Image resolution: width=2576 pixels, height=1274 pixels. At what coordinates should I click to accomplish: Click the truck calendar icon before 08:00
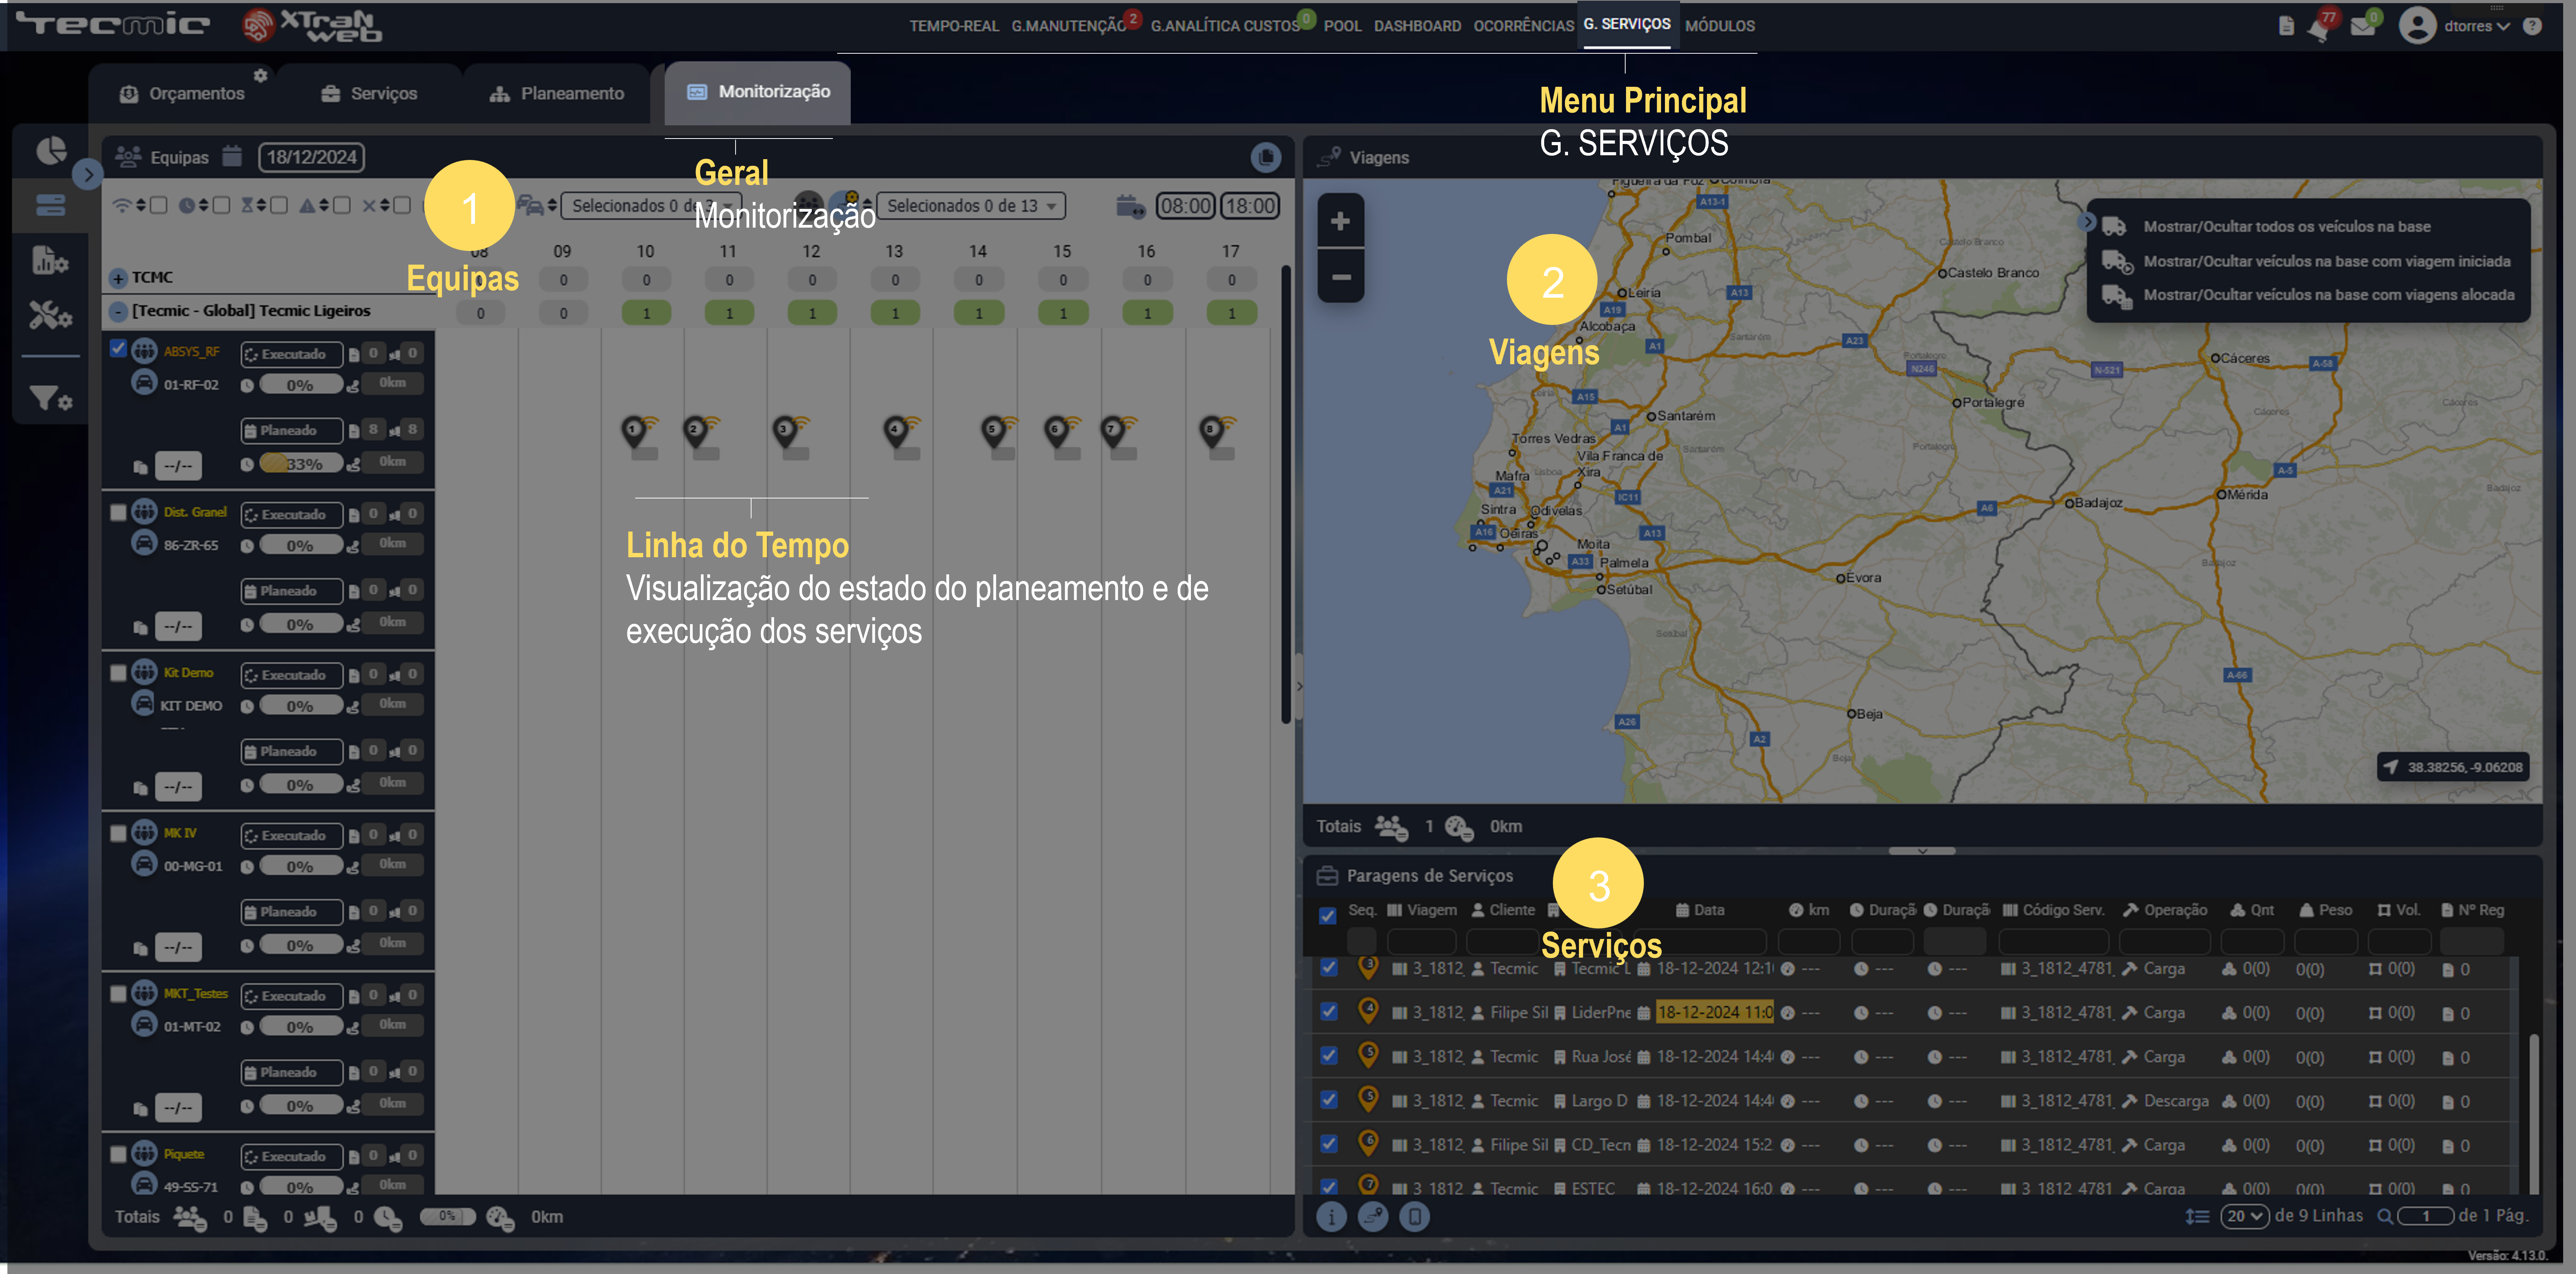tap(1130, 206)
